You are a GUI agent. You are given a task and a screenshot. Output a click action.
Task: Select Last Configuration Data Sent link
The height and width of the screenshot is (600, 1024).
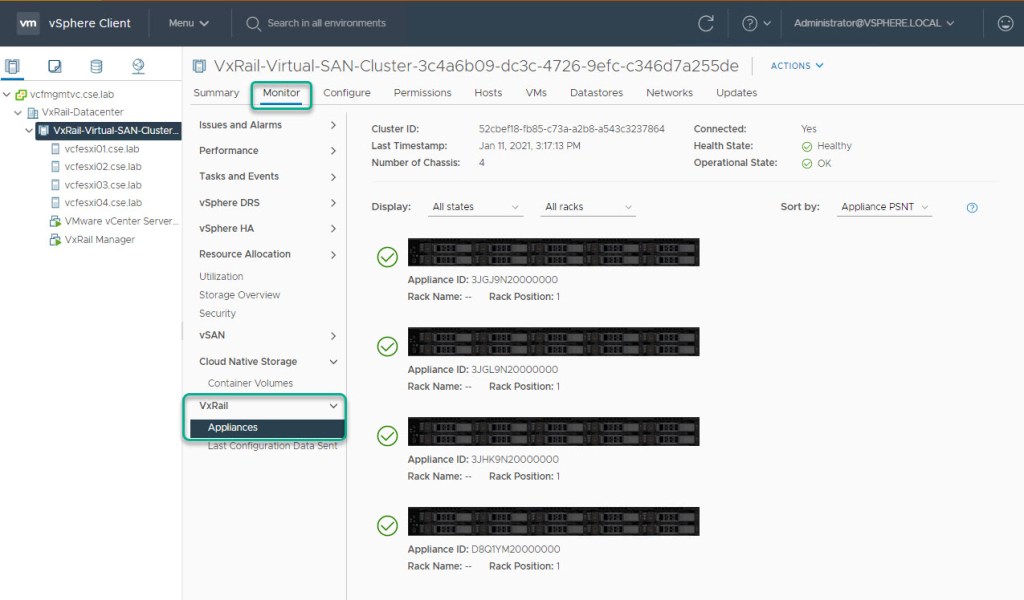point(272,446)
